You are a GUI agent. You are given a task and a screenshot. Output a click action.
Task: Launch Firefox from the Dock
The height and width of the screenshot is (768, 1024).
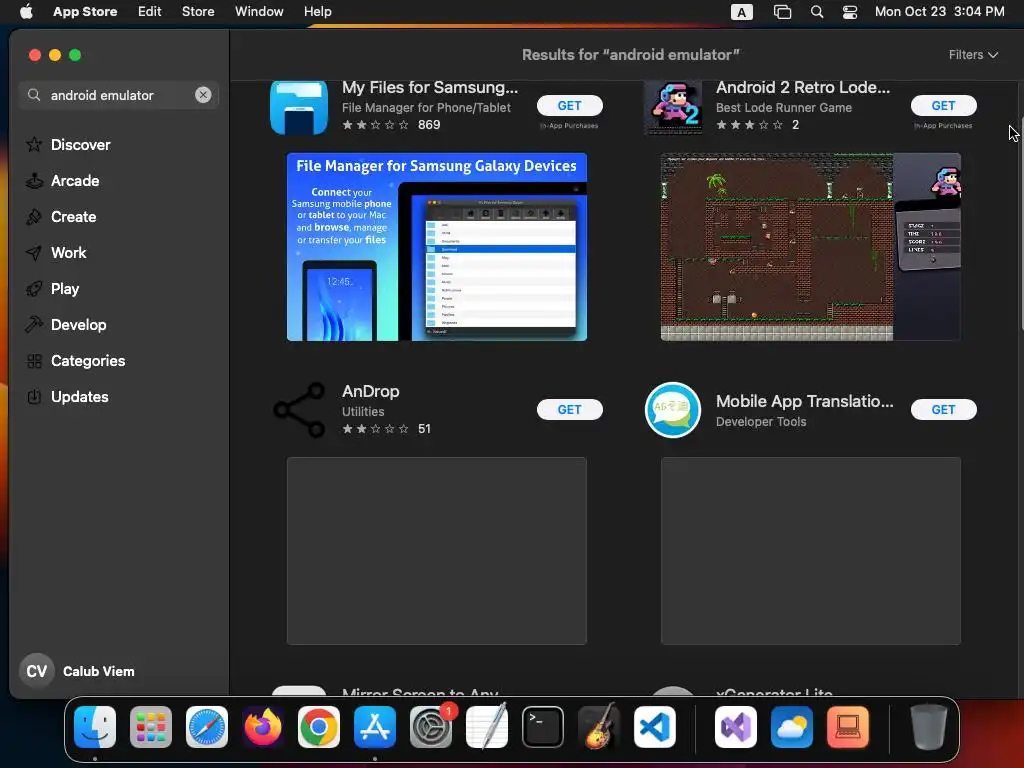point(263,726)
